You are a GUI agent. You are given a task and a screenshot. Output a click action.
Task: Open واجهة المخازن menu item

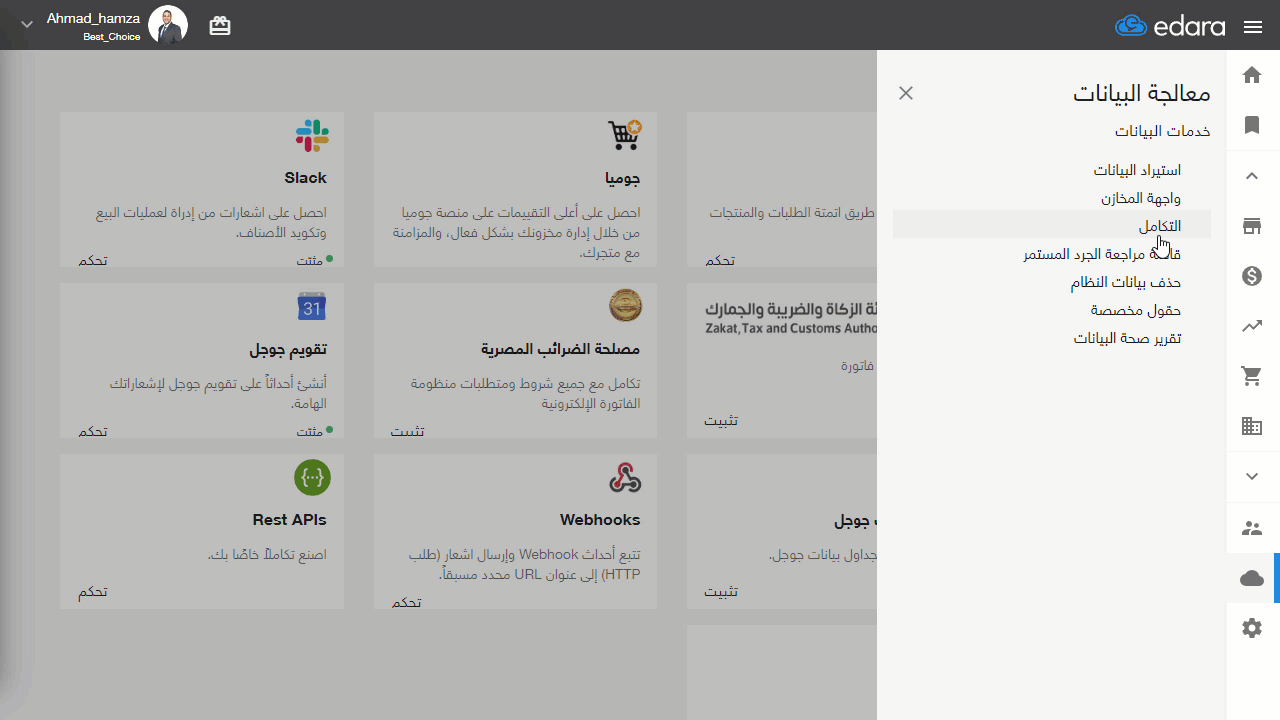1141,198
